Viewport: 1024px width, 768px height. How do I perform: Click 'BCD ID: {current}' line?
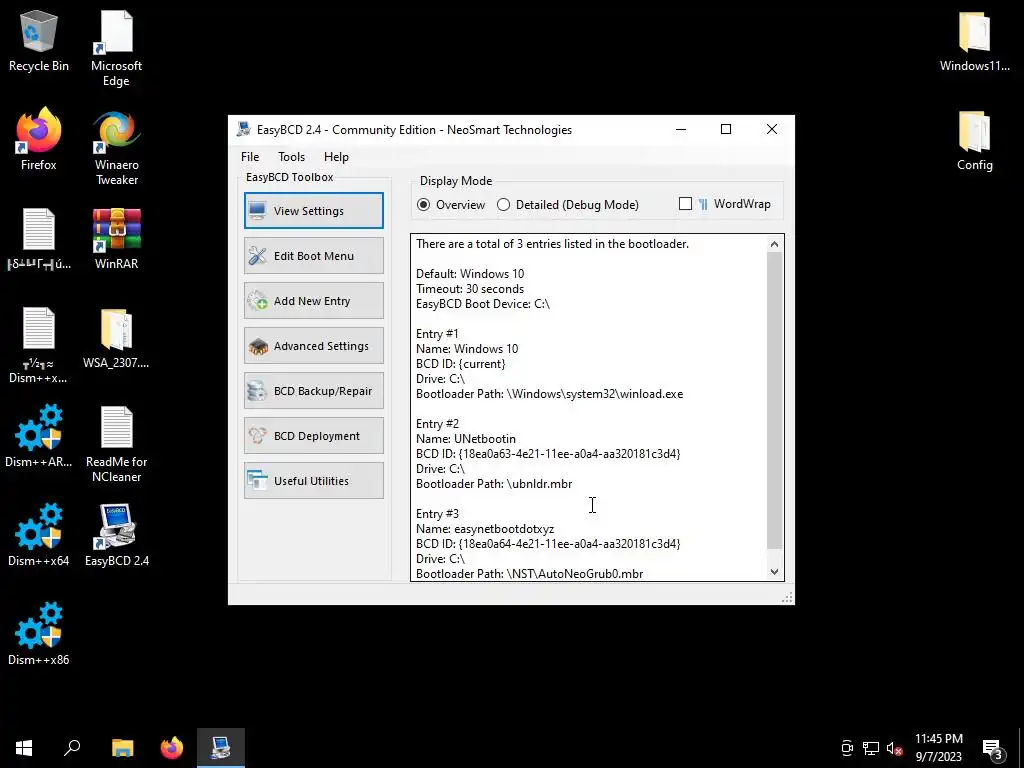click(x=460, y=364)
